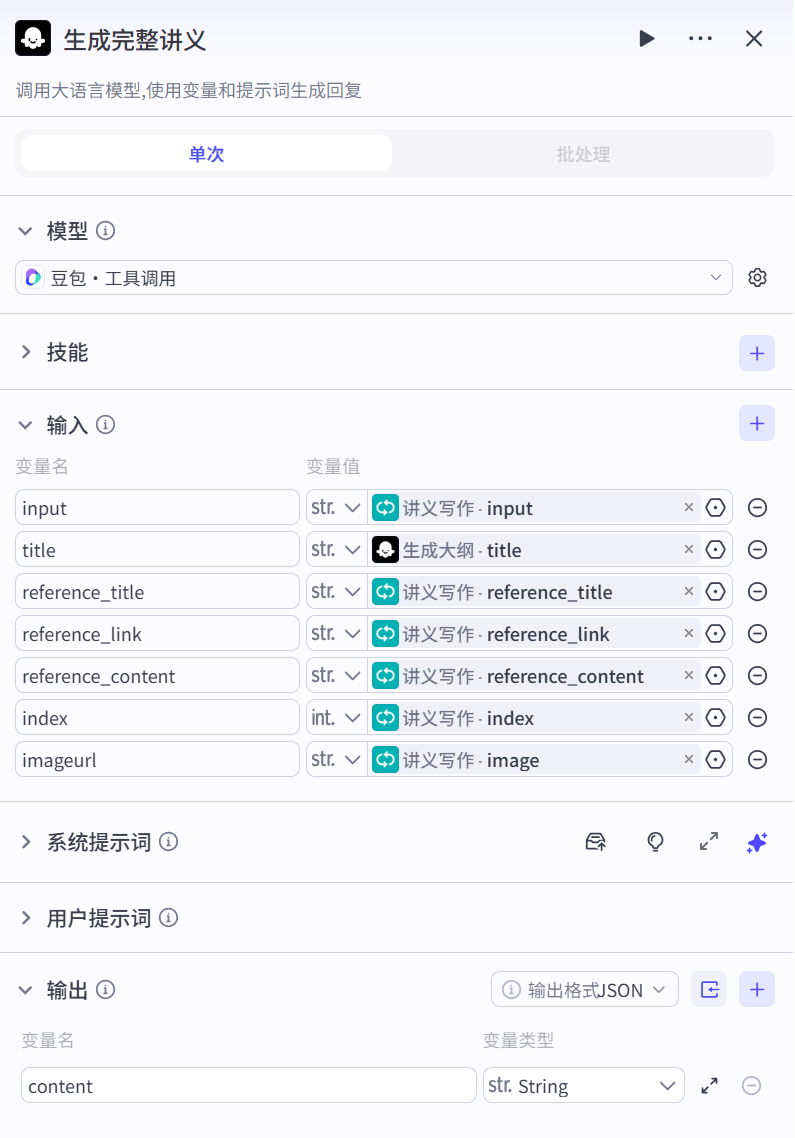Expand system prompt editor to full size

(x=709, y=842)
